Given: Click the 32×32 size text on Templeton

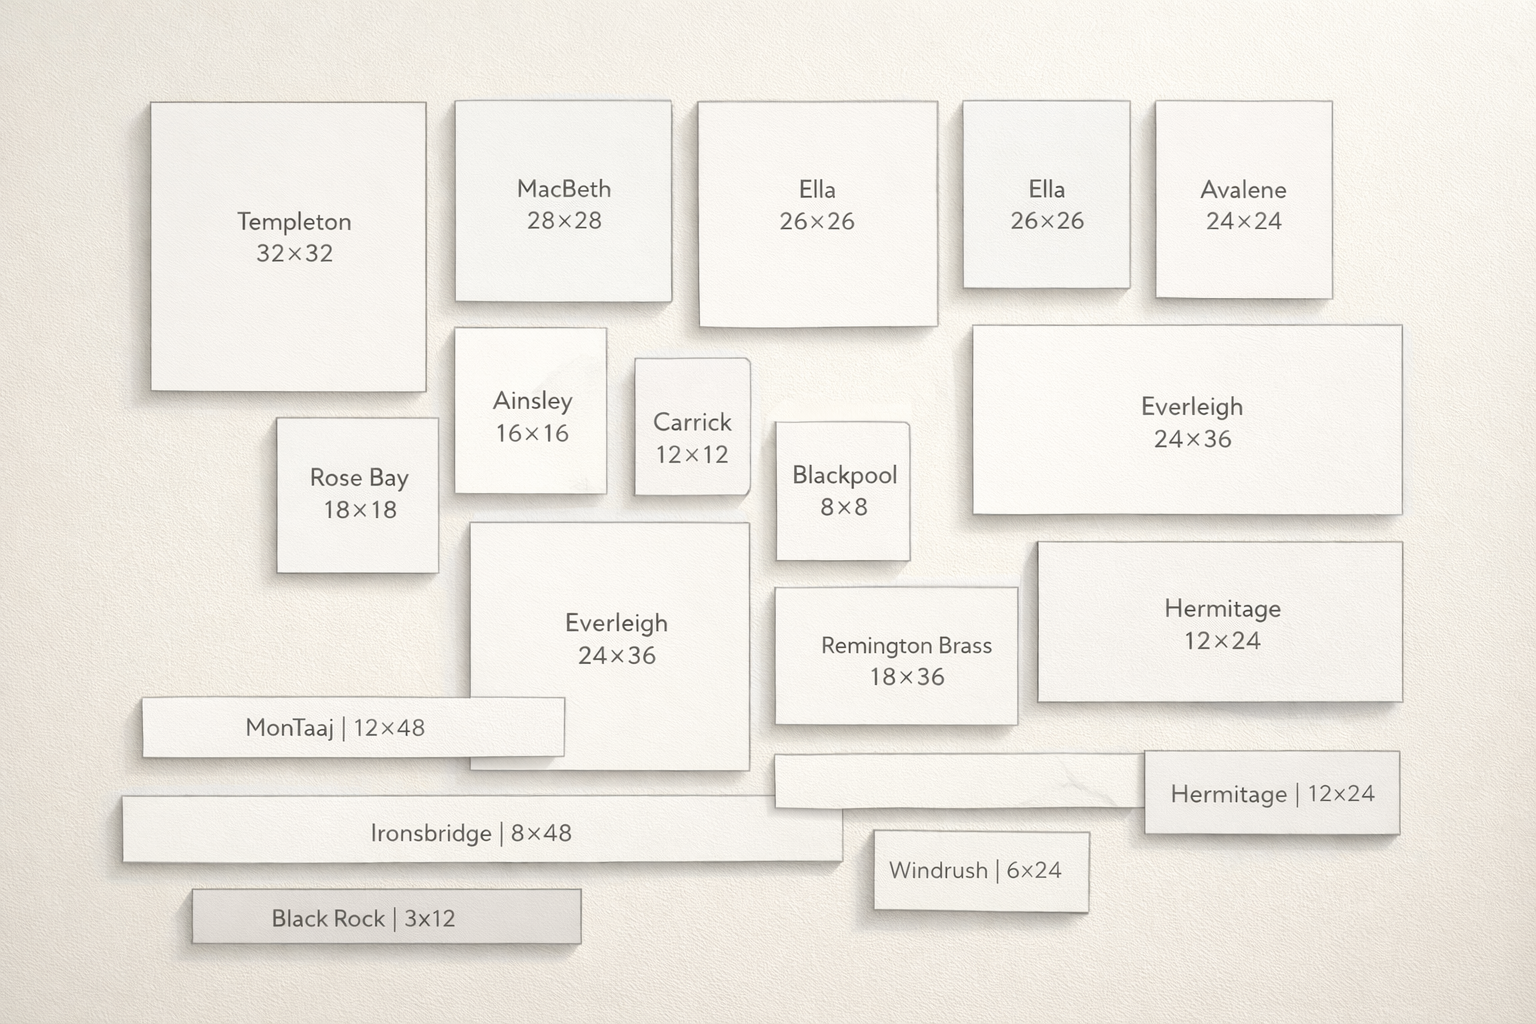Looking at the screenshot, I should (x=294, y=254).
